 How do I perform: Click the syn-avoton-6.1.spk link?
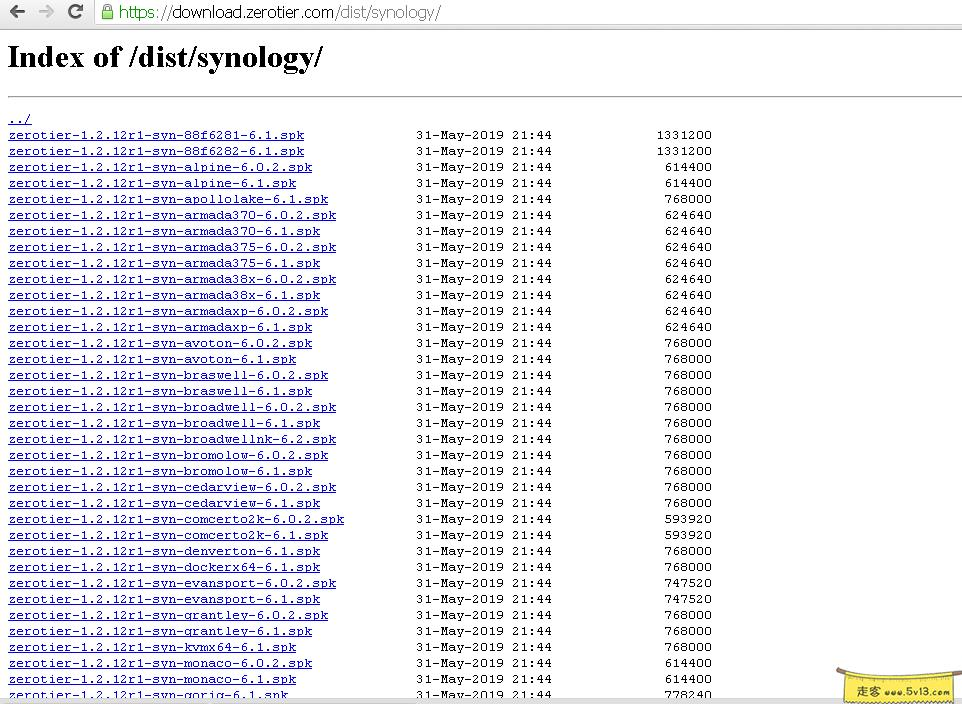(x=152, y=359)
